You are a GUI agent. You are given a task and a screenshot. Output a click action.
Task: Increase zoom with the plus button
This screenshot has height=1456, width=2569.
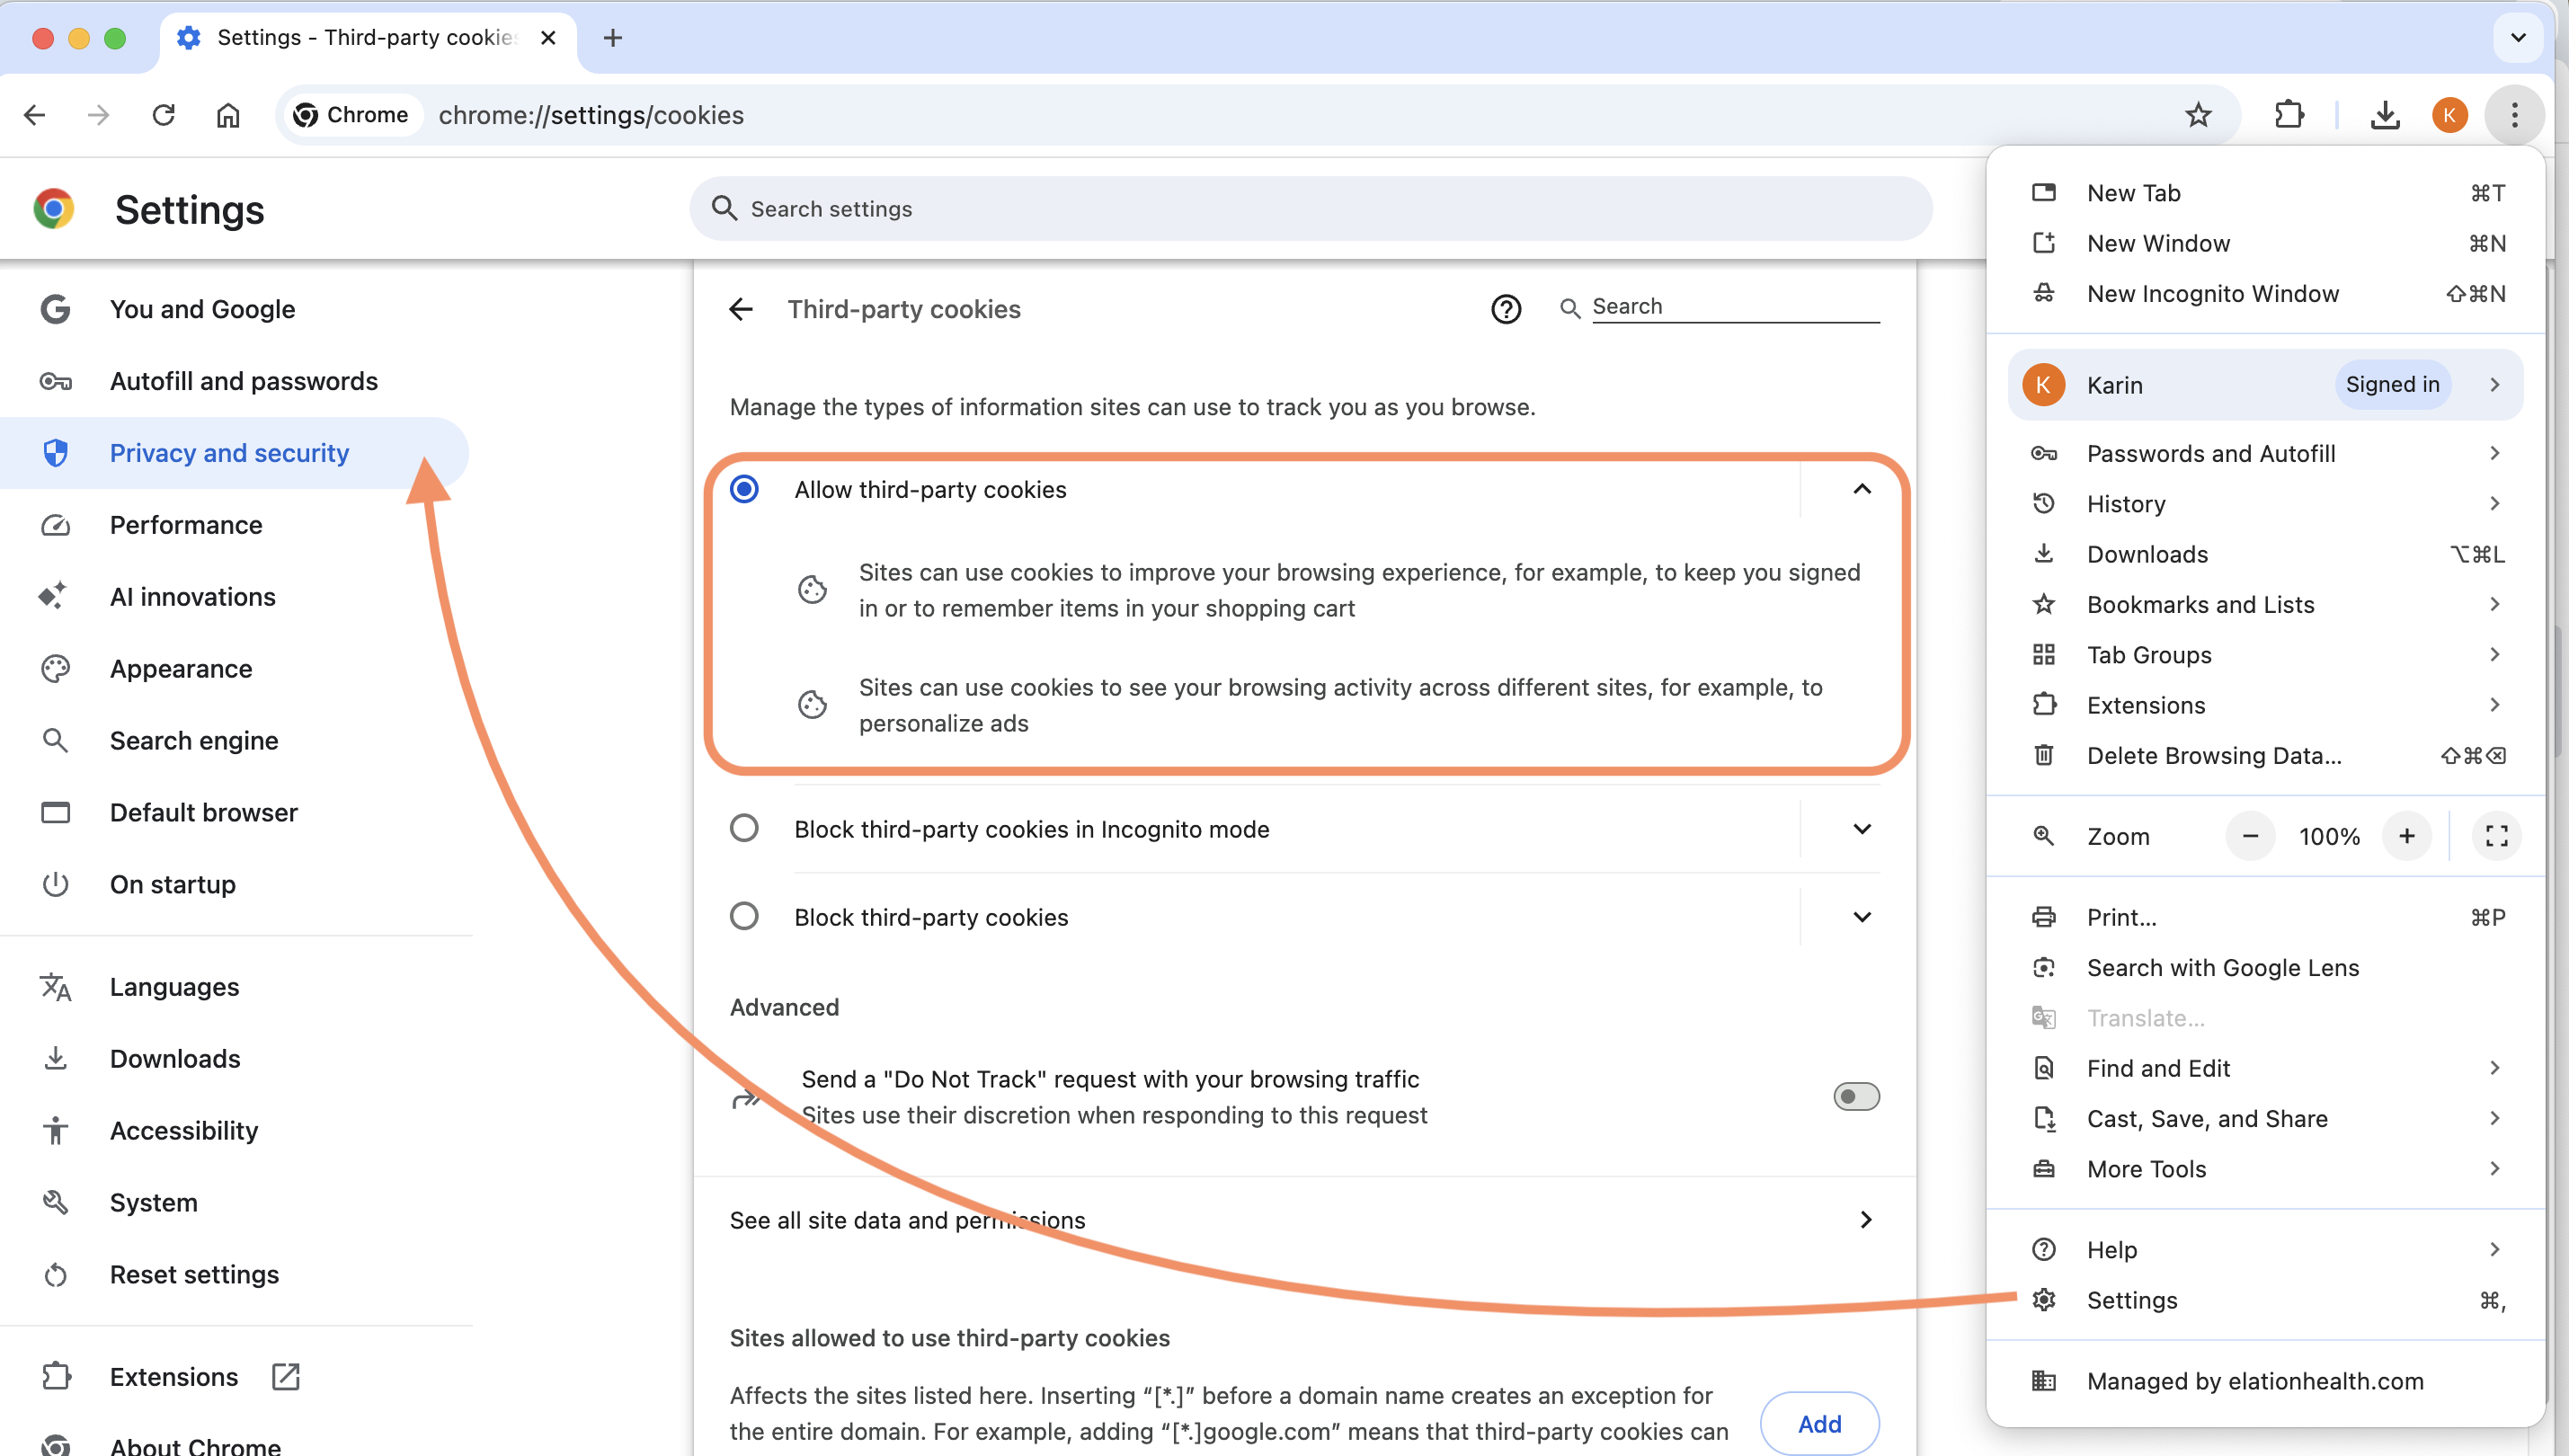point(2406,836)
